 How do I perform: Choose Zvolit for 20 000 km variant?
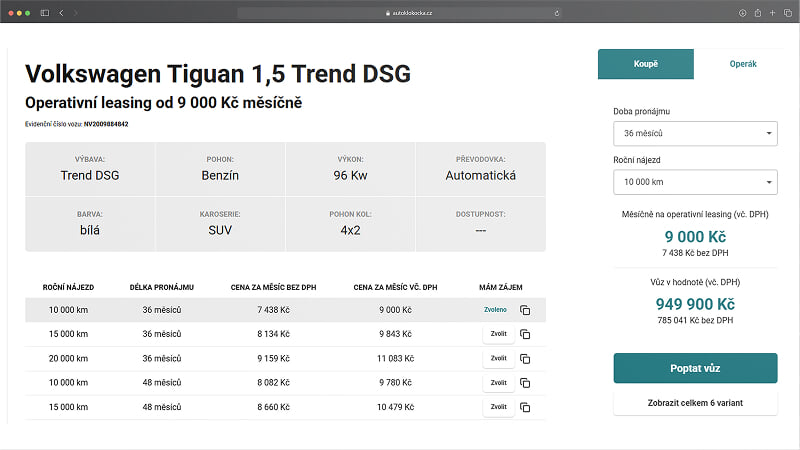click(498, 359)
